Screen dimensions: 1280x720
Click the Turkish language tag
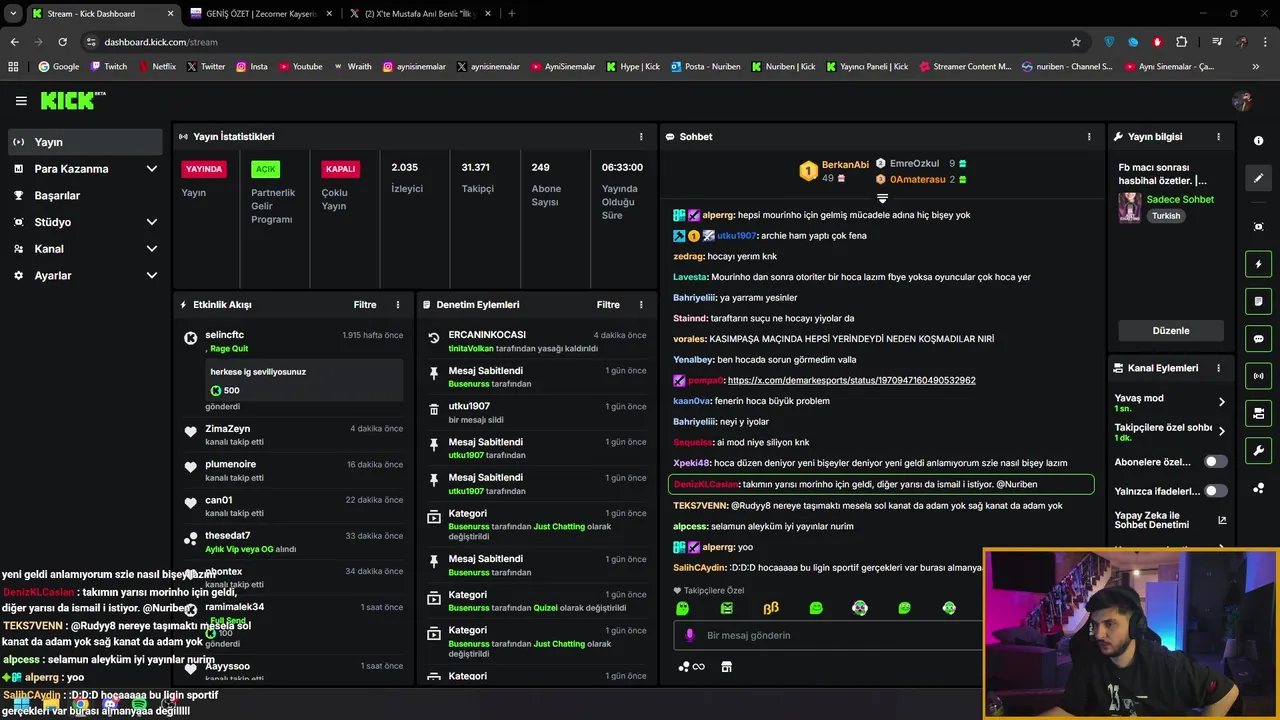tap(1166, 216)
